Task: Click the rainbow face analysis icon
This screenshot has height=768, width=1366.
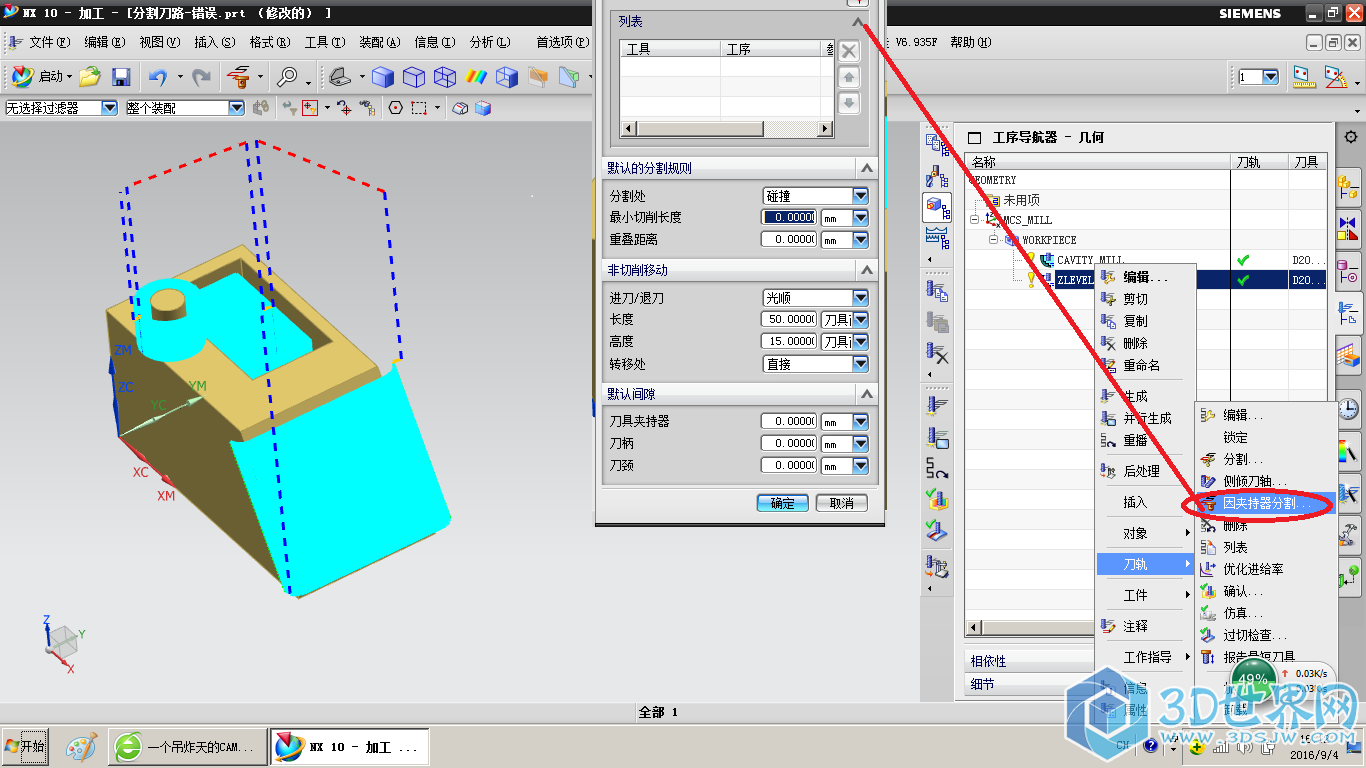Action: coord(476,76)
